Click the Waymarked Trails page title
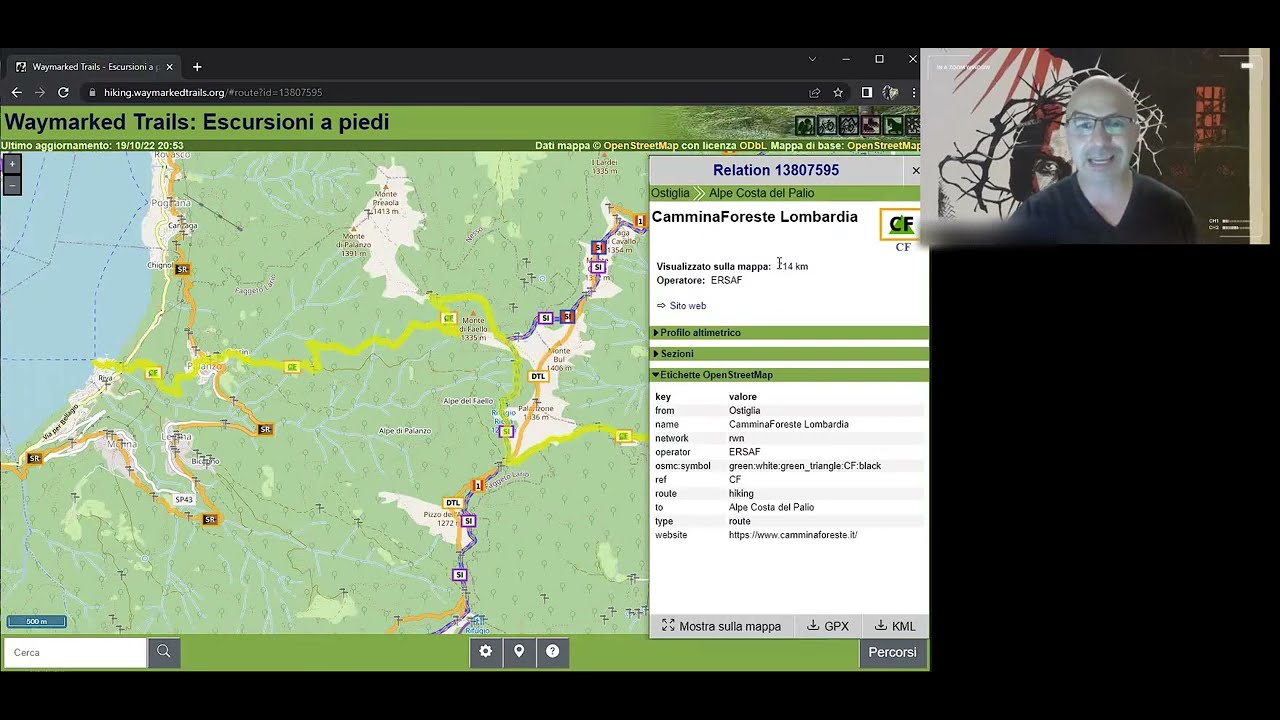This screenshot has width=1280, height=720. [197, 123]
